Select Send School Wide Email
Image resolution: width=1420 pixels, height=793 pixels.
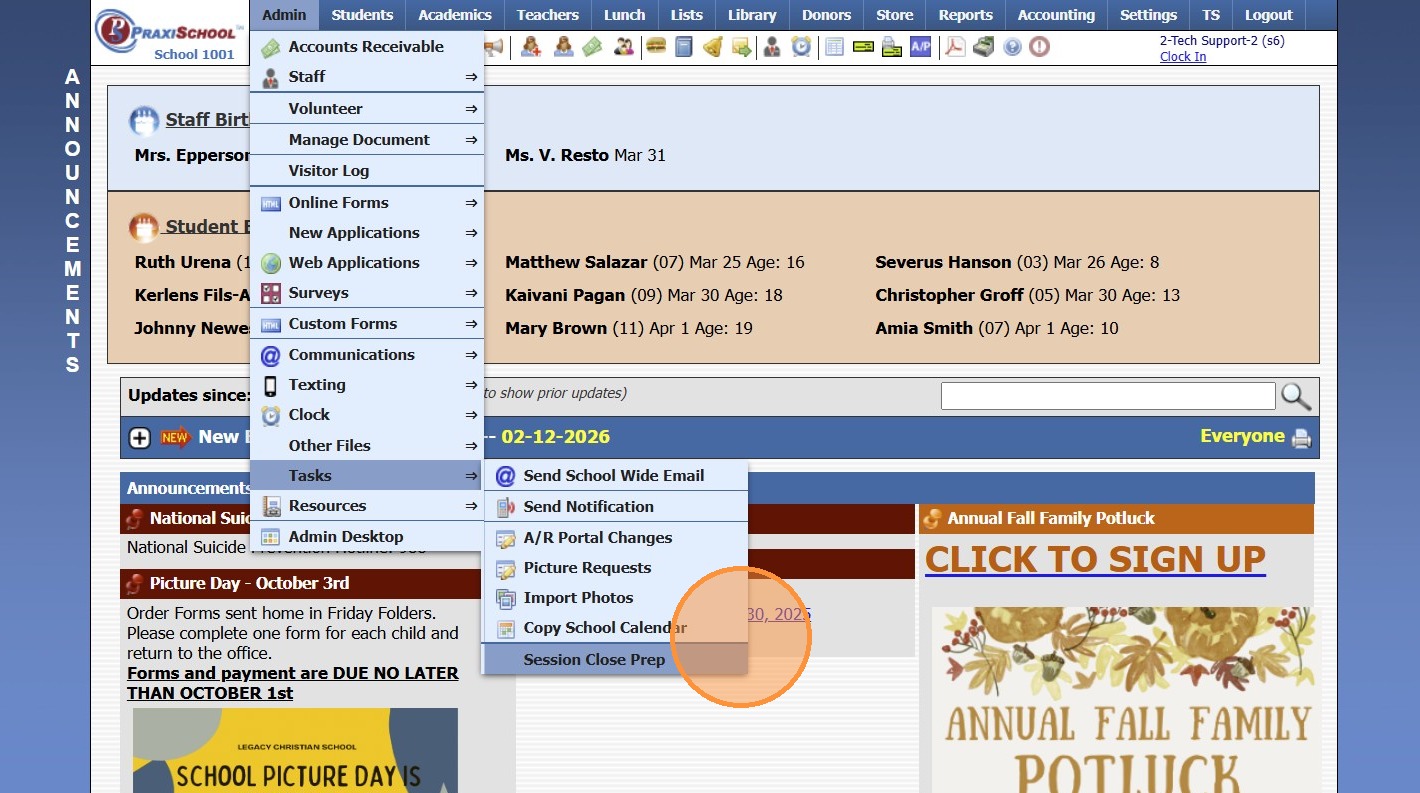[616, 476]
